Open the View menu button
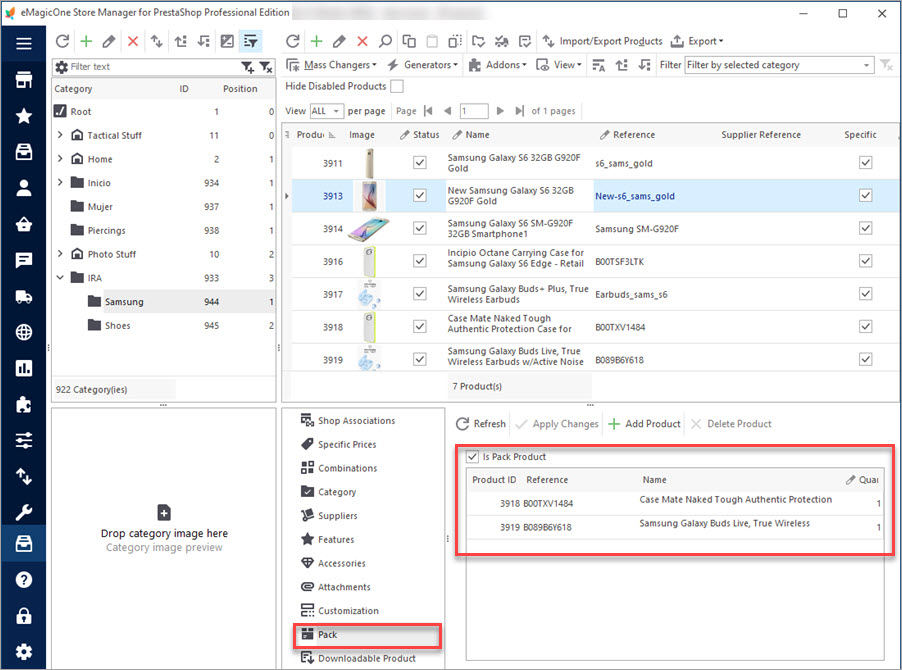Viewport: 902px width, 670px height. tap(559, 65)
